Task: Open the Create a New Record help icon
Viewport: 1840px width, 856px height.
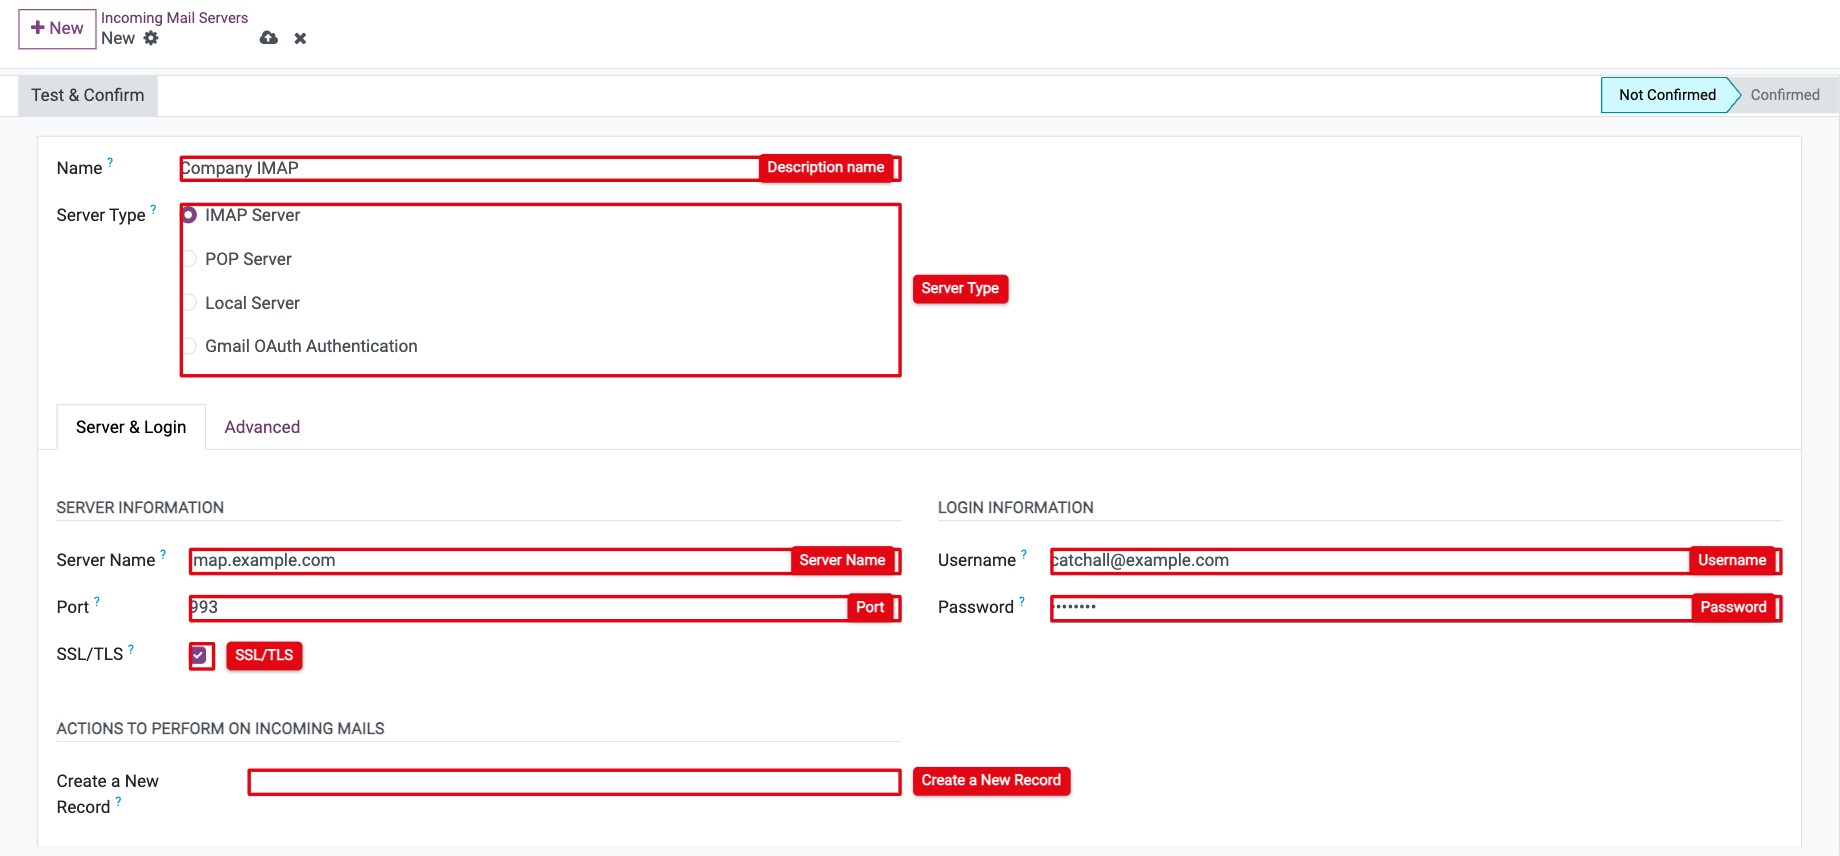Action: pyautogui.click(x=118, y=801)
